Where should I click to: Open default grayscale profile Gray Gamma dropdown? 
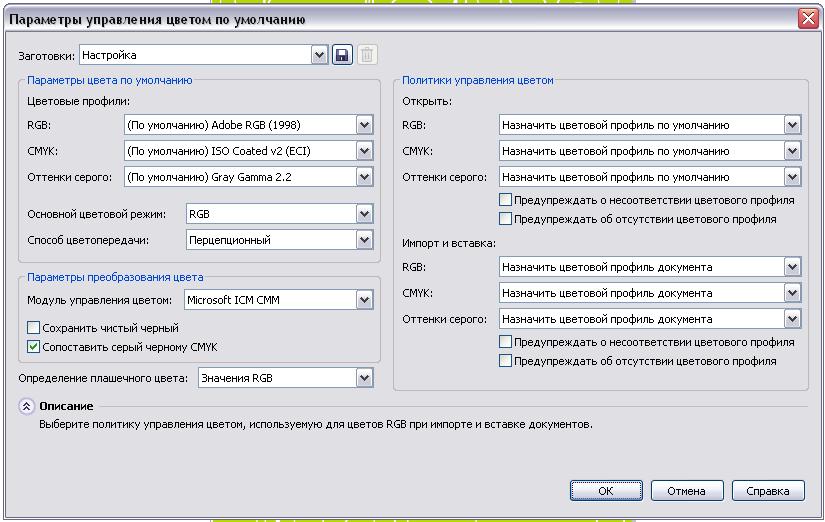249,177
